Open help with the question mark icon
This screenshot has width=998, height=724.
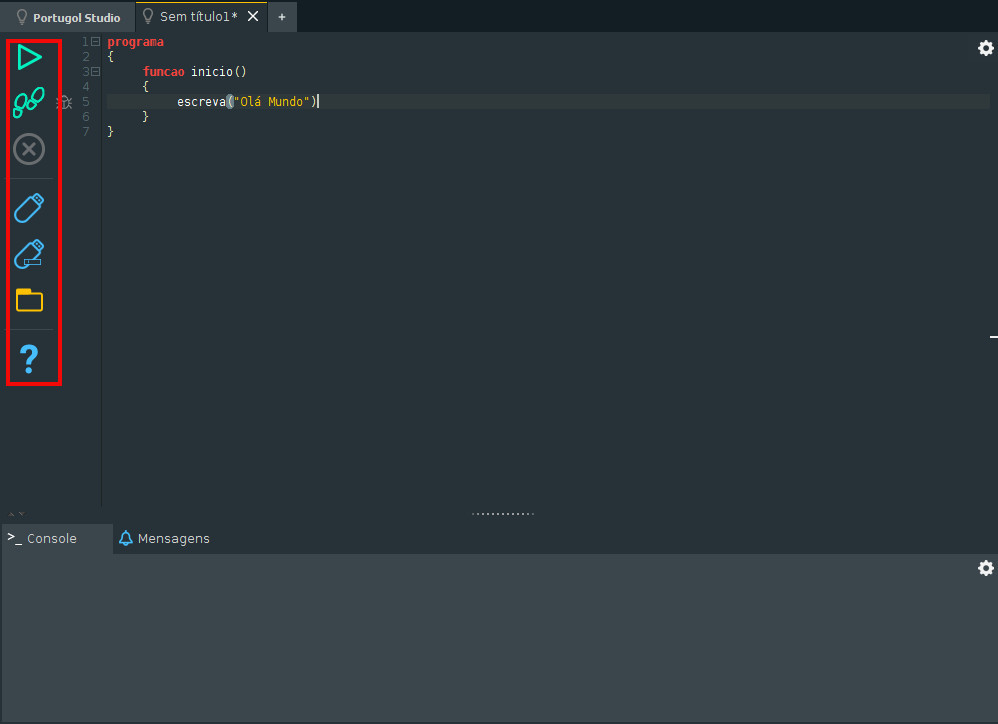[29, 359]
